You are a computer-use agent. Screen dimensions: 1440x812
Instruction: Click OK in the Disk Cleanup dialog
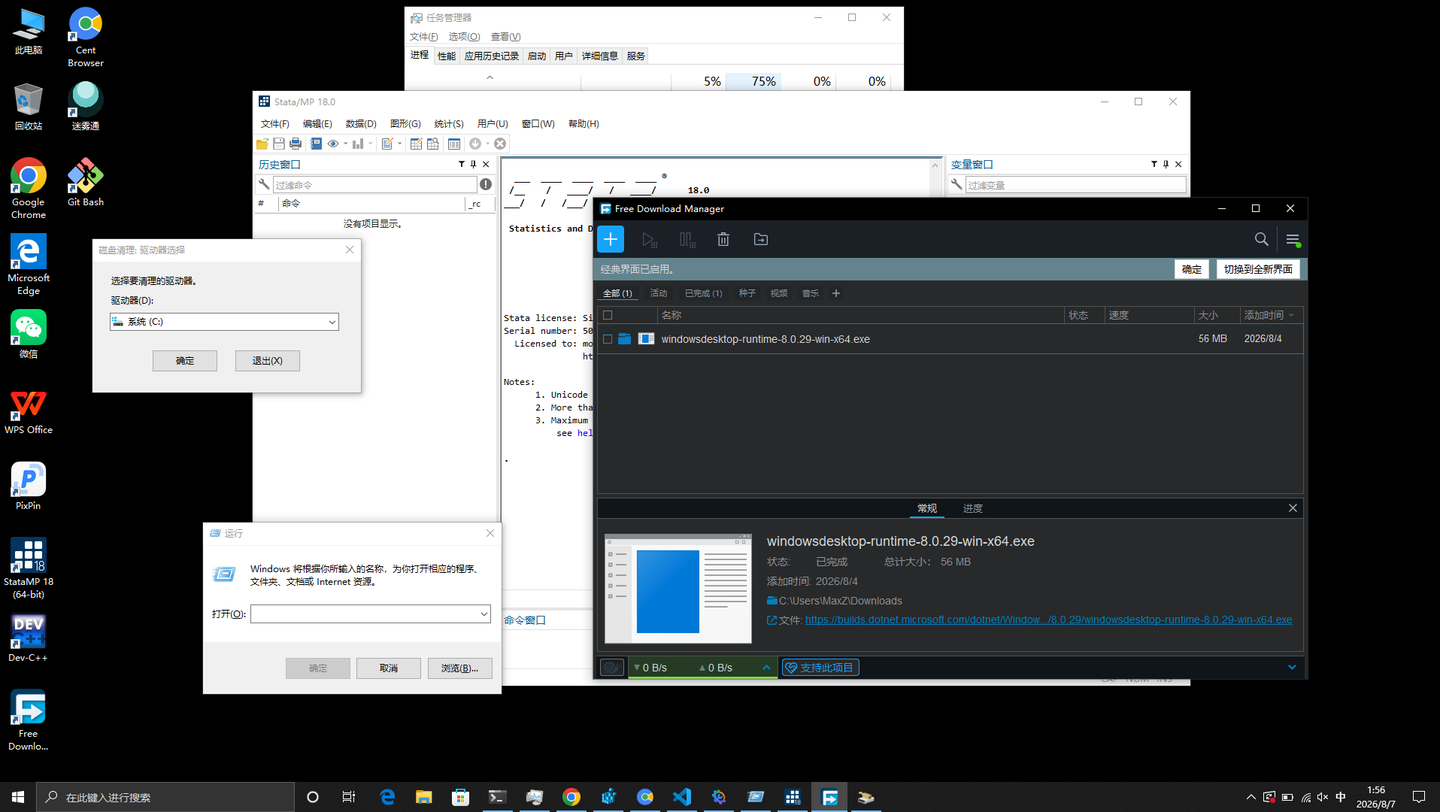click(185, 360)
